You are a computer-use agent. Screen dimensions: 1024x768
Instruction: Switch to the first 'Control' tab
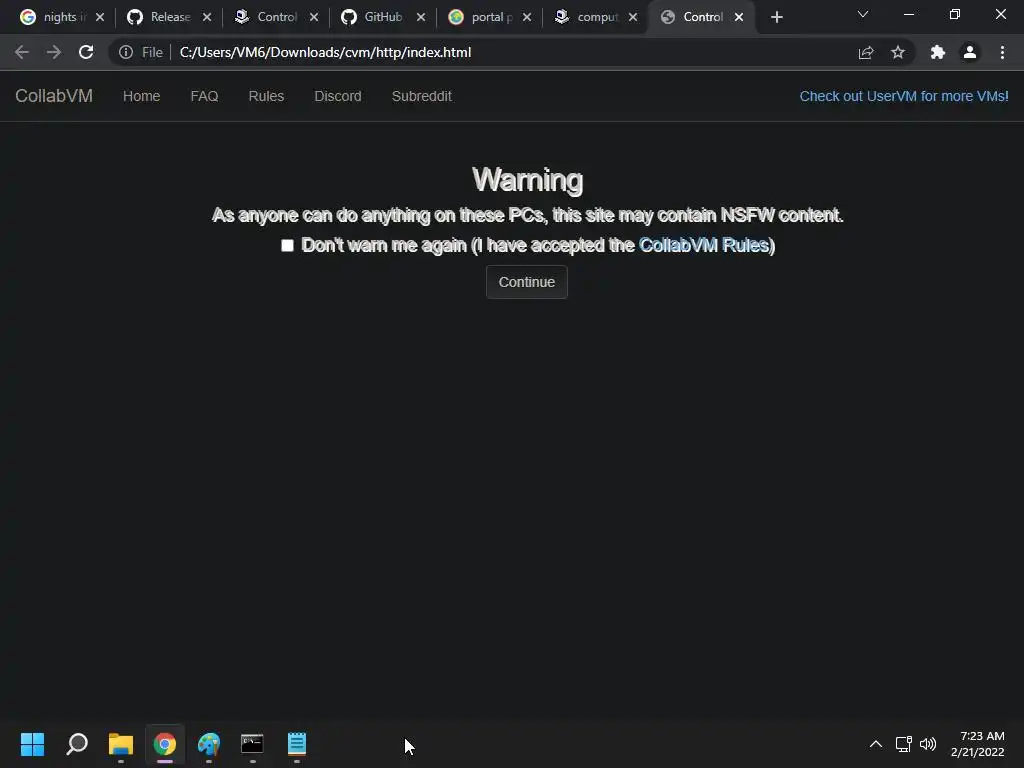coord(268,17)
